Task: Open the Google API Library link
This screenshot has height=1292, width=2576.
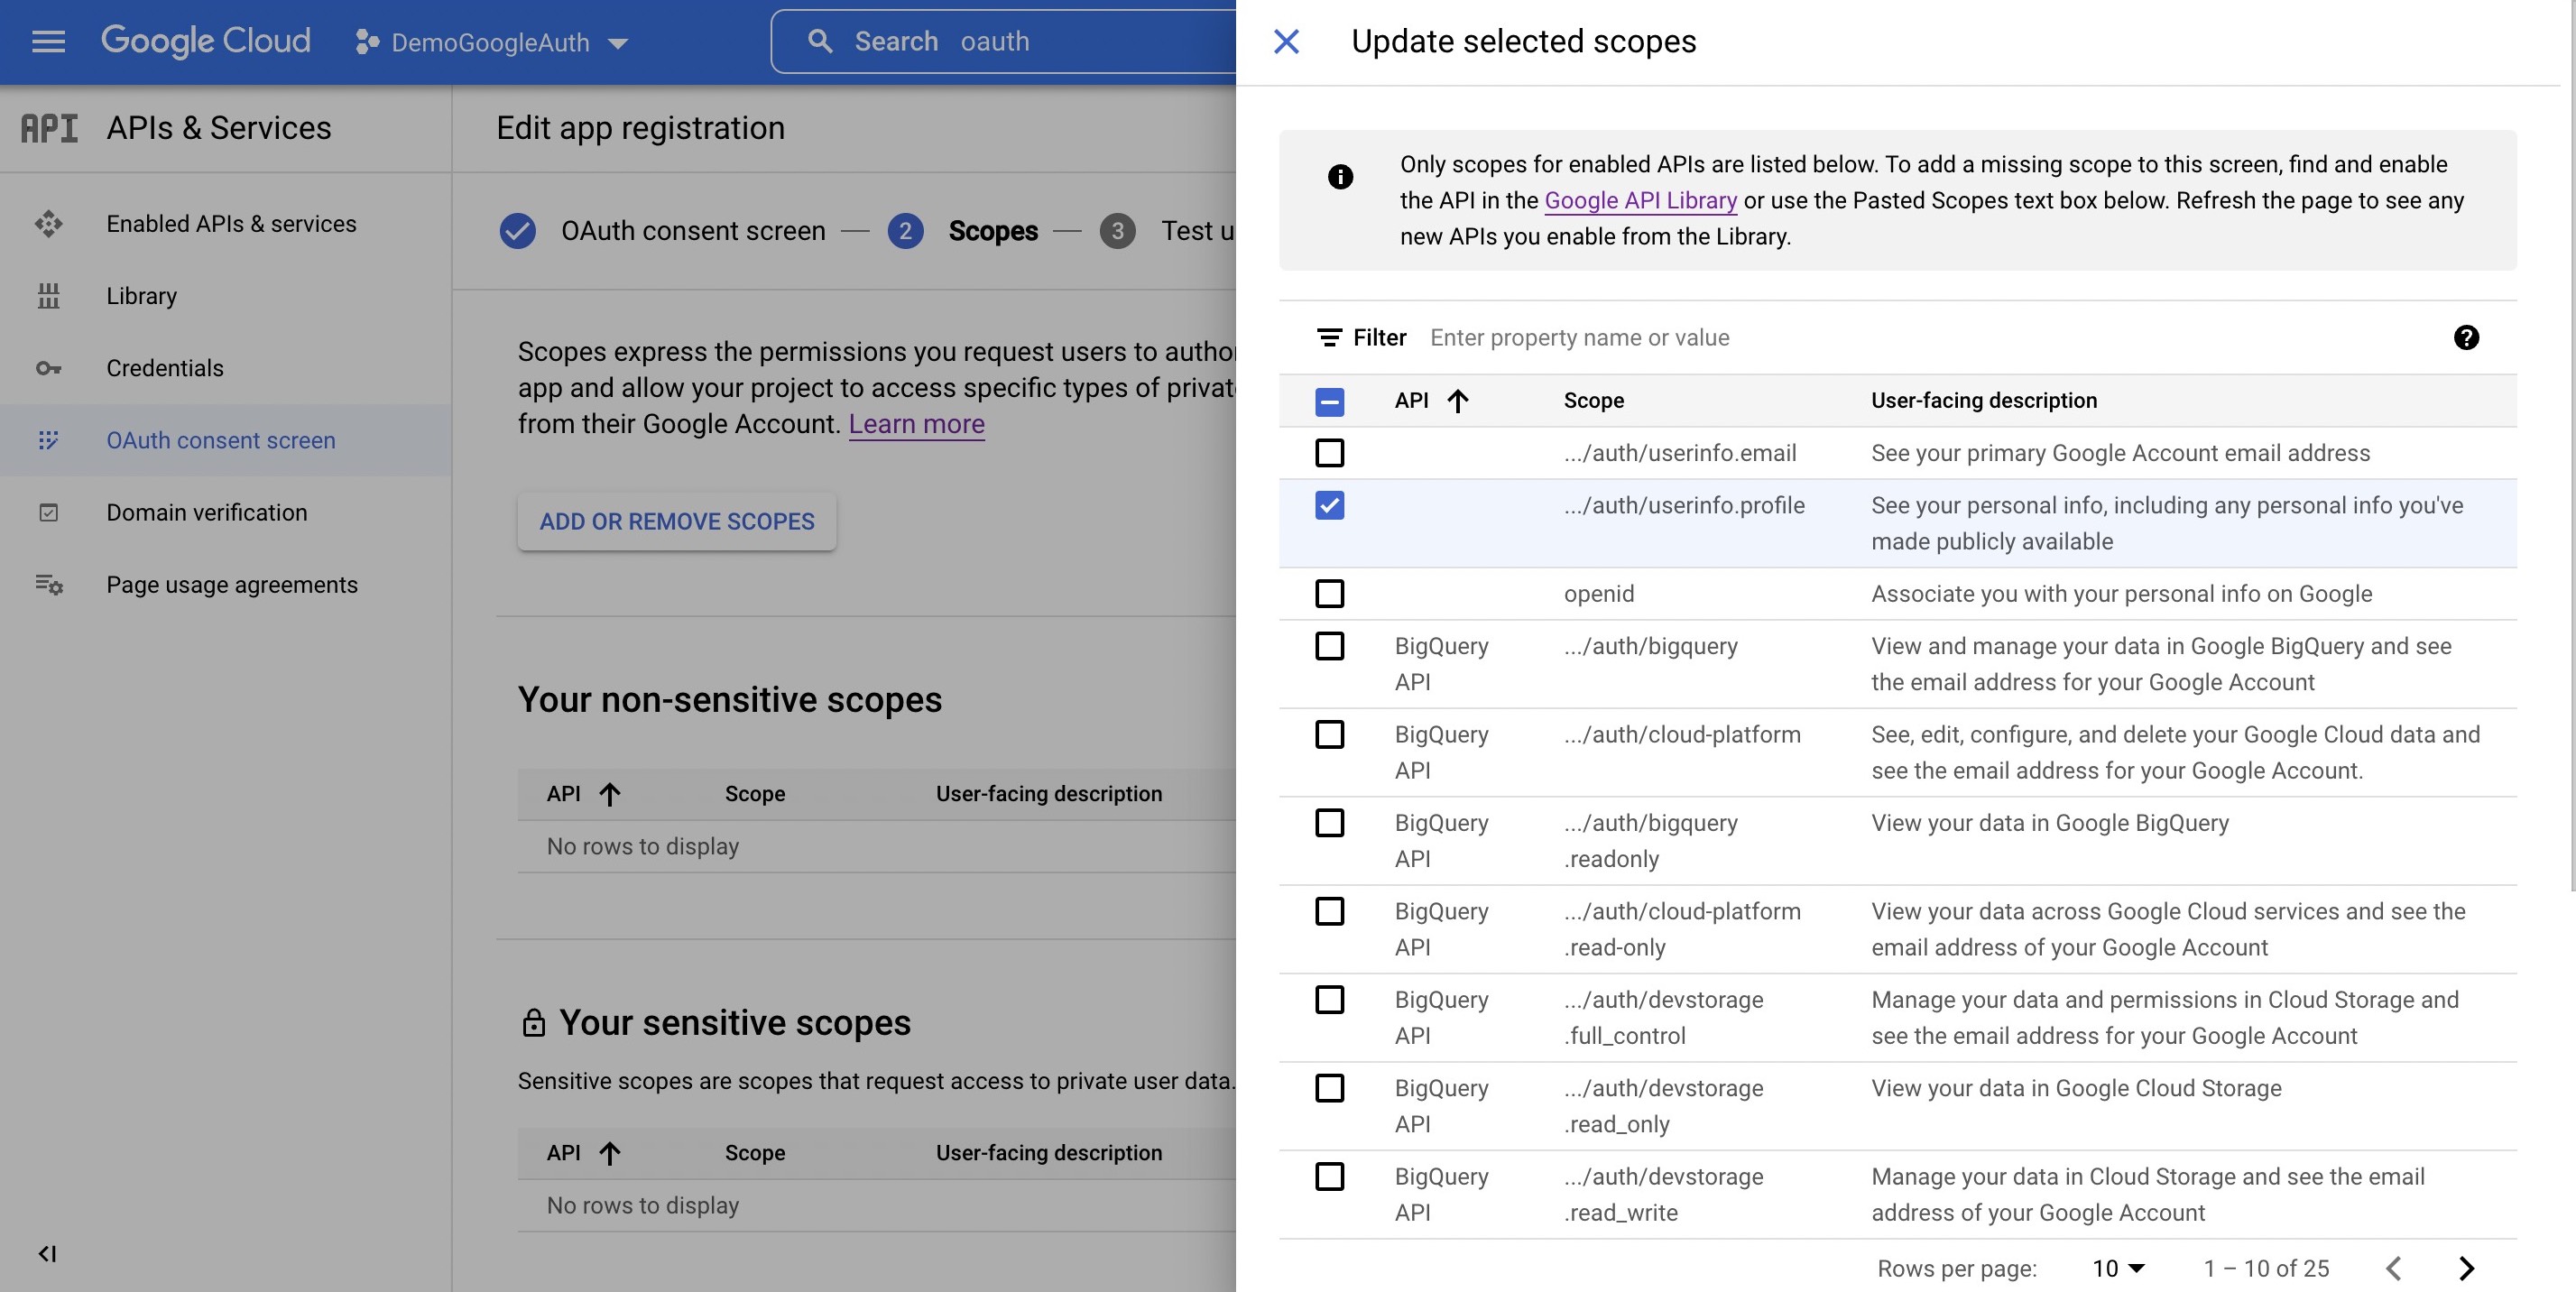Action: click(1640, 200)
